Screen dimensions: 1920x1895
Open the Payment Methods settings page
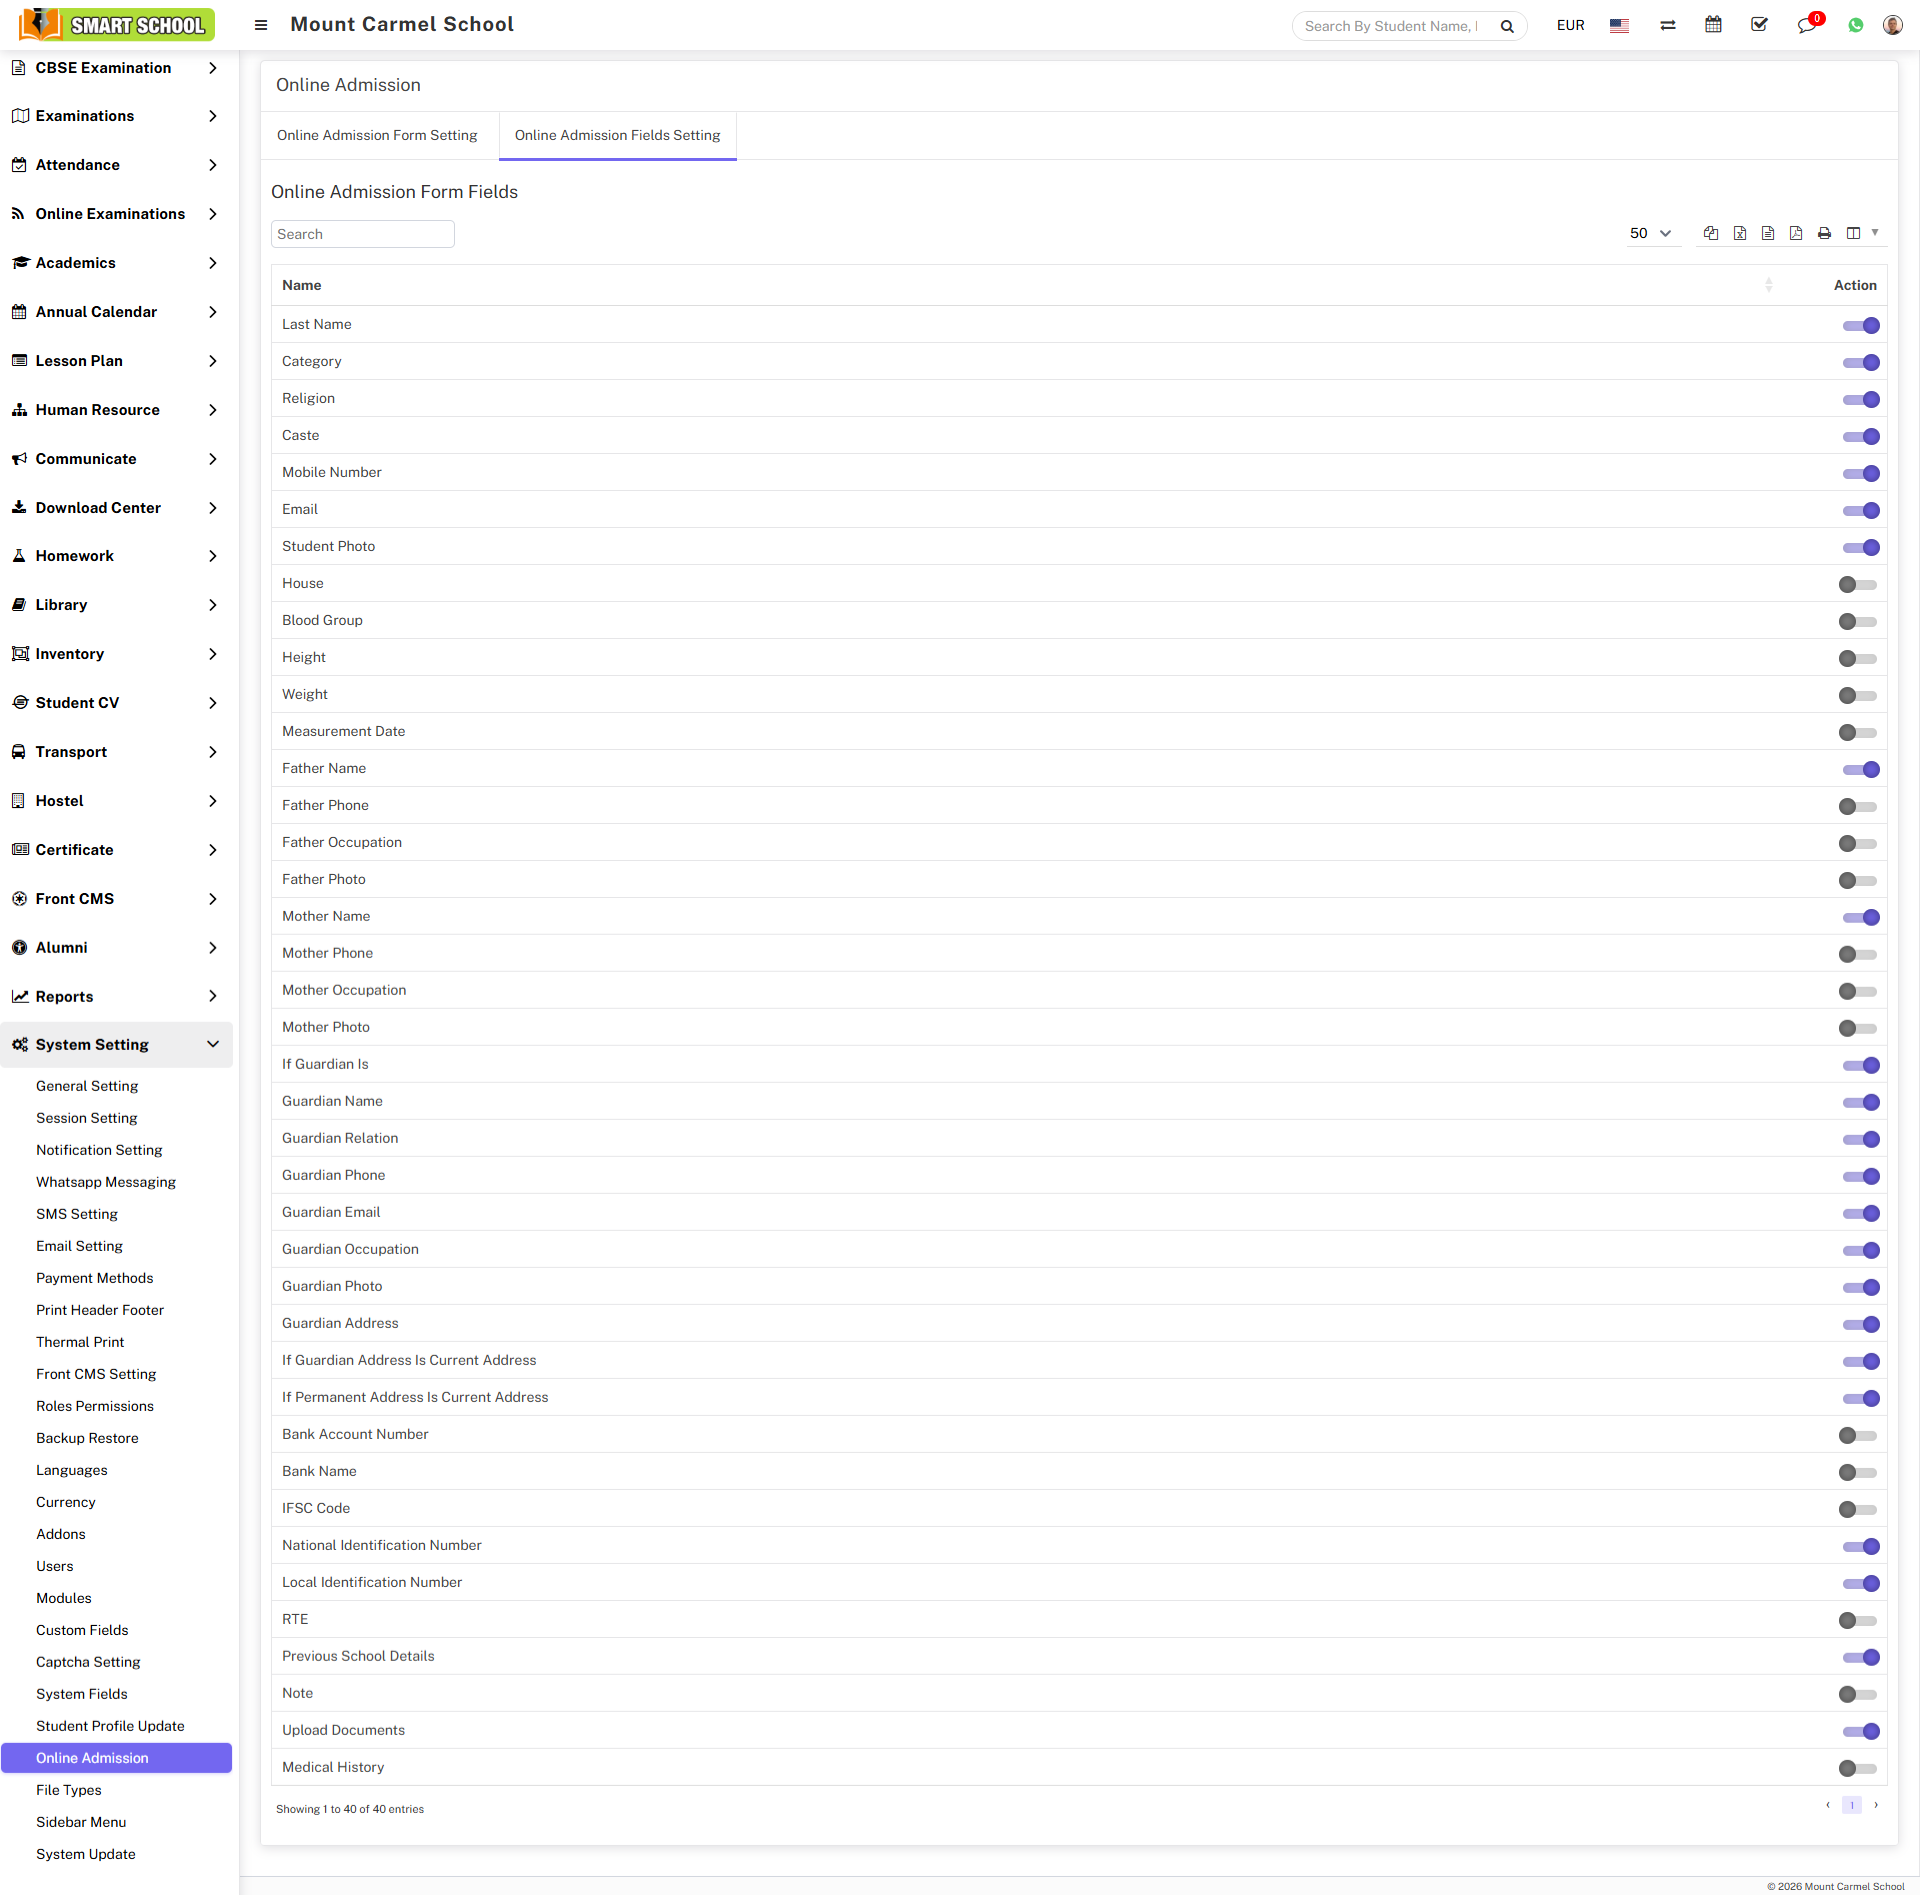coord(94,1278)
